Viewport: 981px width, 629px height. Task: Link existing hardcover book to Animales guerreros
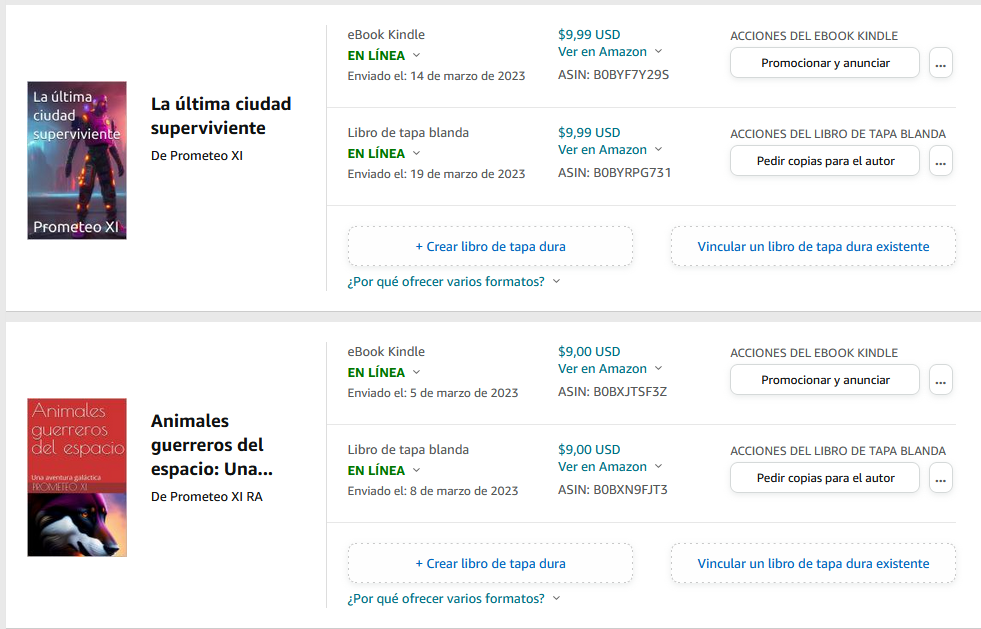(x=813, y=563)
